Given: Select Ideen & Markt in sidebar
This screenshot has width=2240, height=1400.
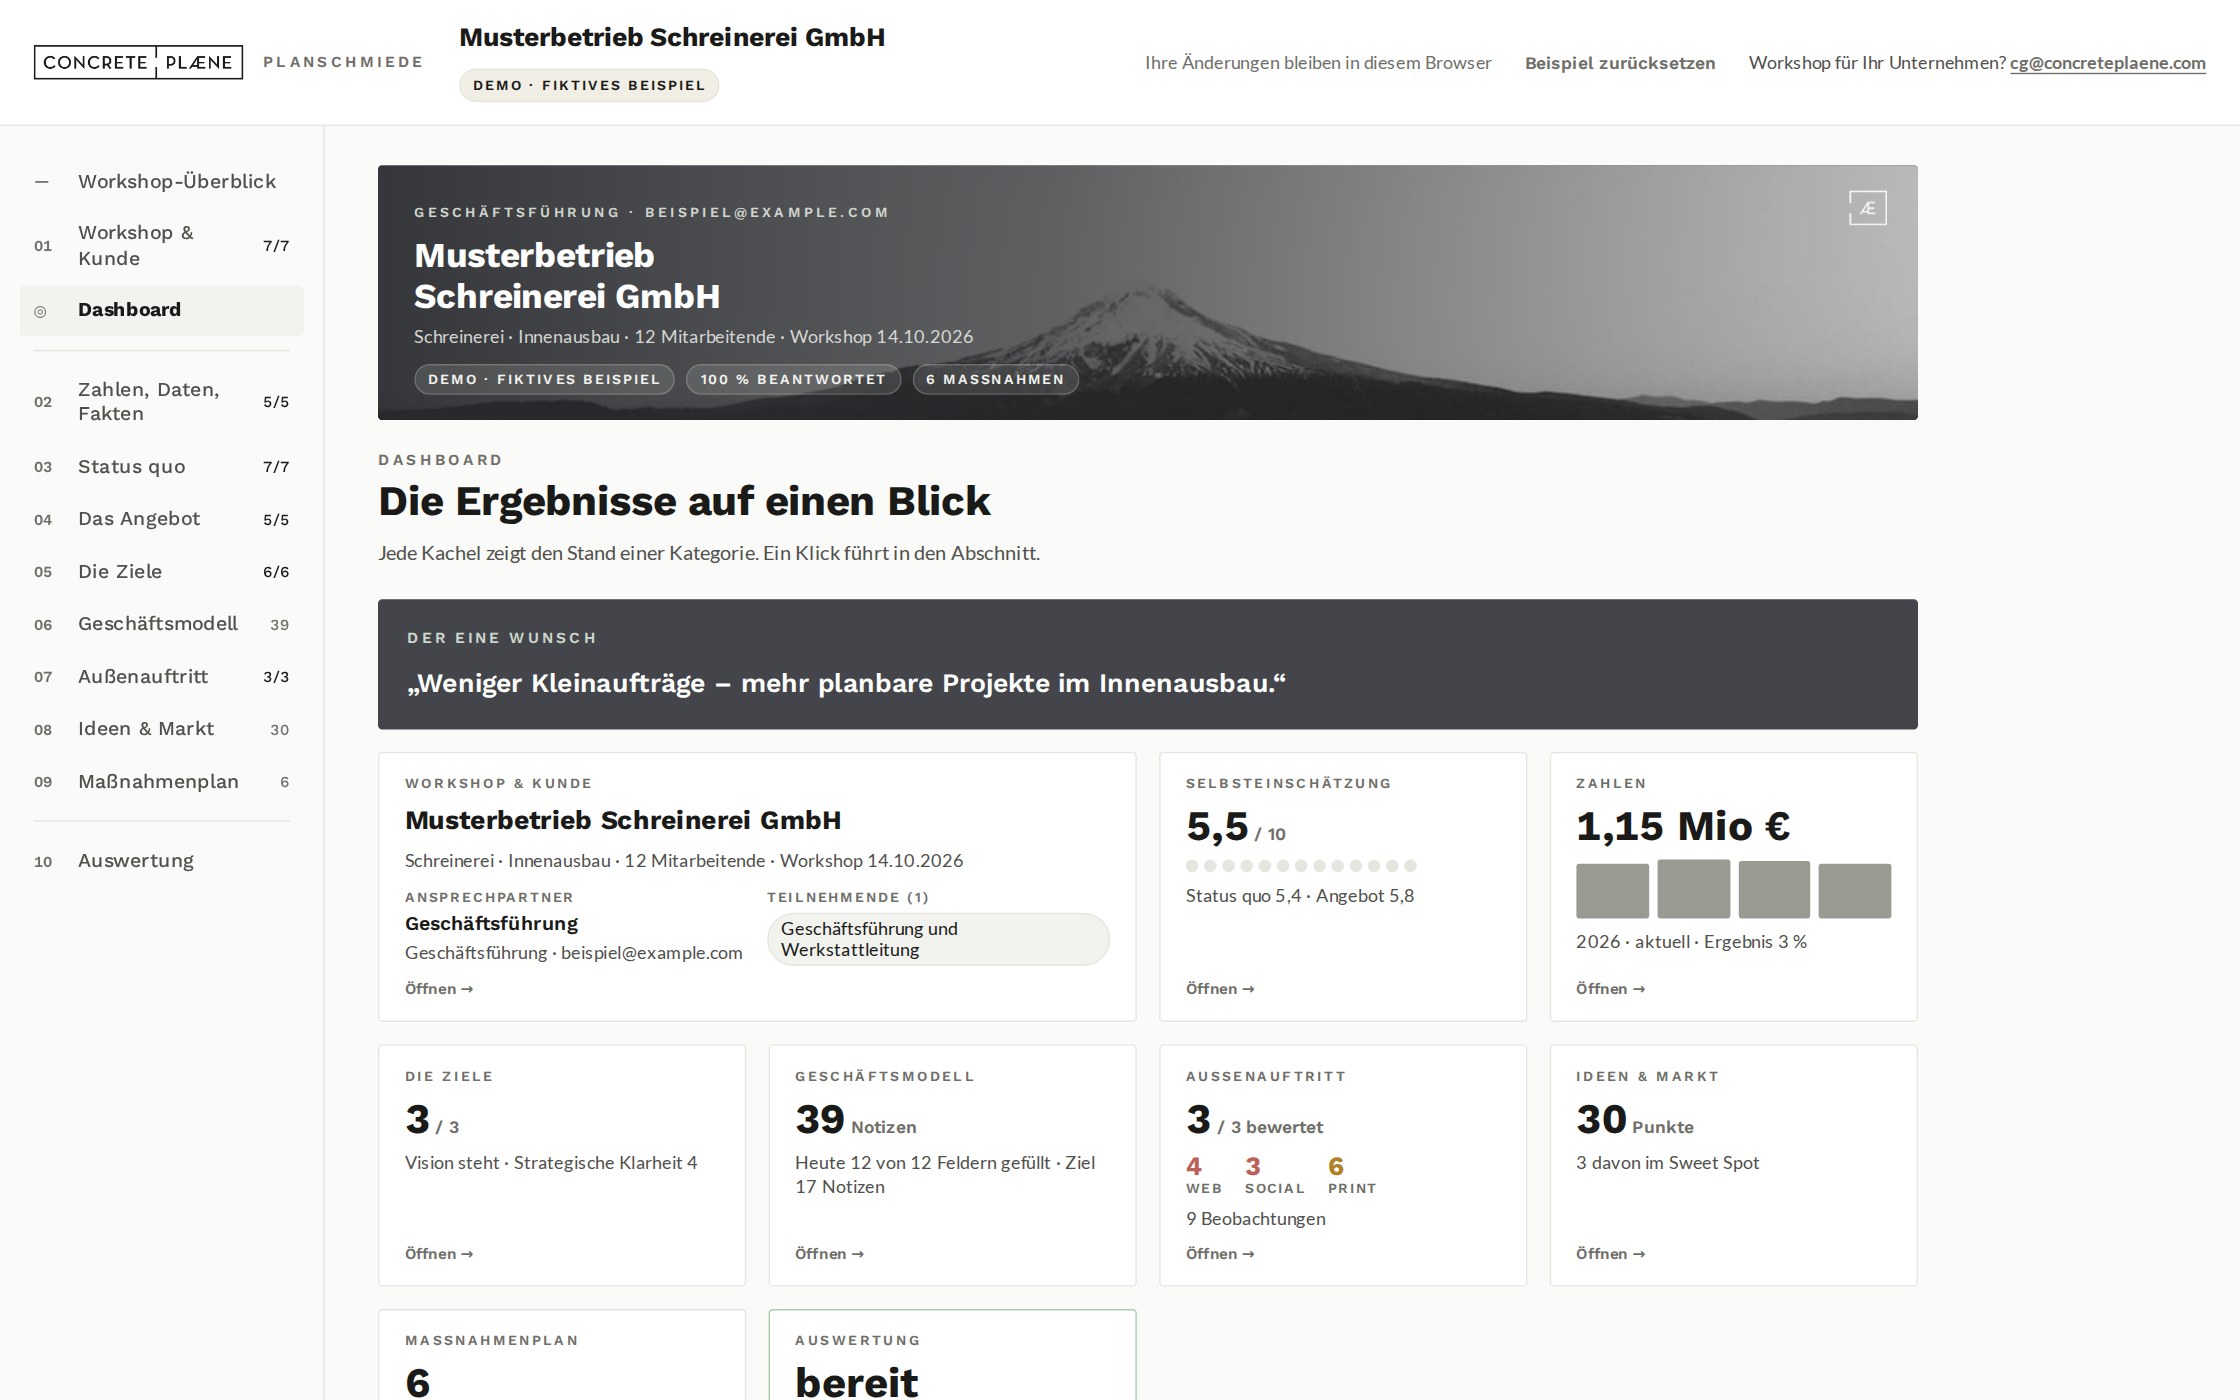Looking at the screenshot, I should (162, 729).
